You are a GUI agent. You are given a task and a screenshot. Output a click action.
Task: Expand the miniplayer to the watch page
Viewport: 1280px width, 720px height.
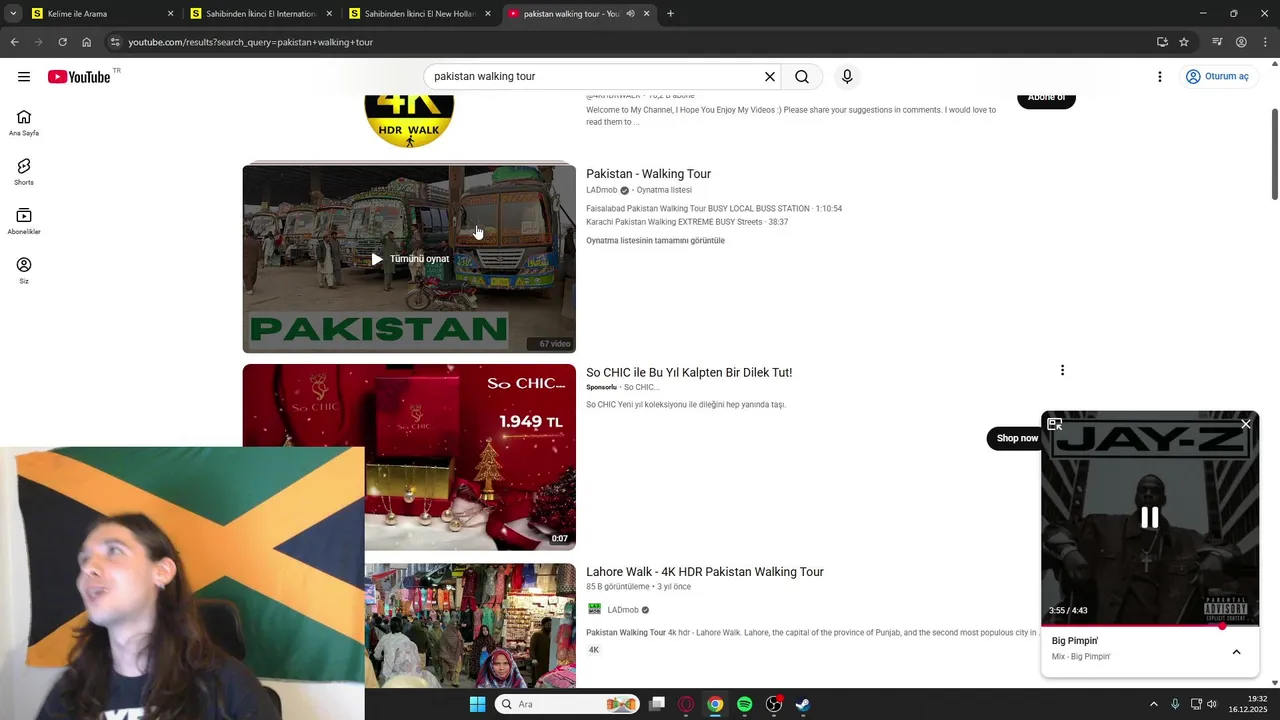(1055, 424)
